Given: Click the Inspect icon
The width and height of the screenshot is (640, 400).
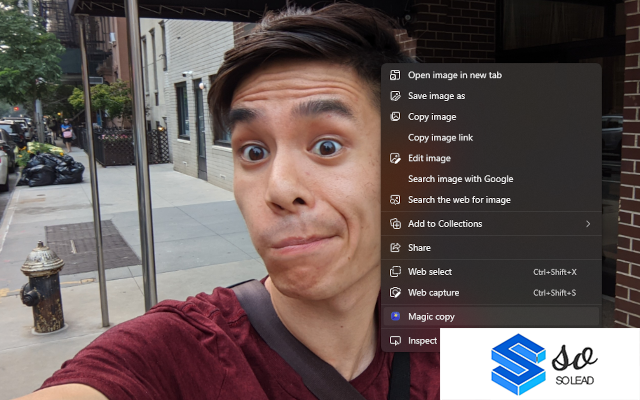Looking at the screenshot, I should click(395, 341).
